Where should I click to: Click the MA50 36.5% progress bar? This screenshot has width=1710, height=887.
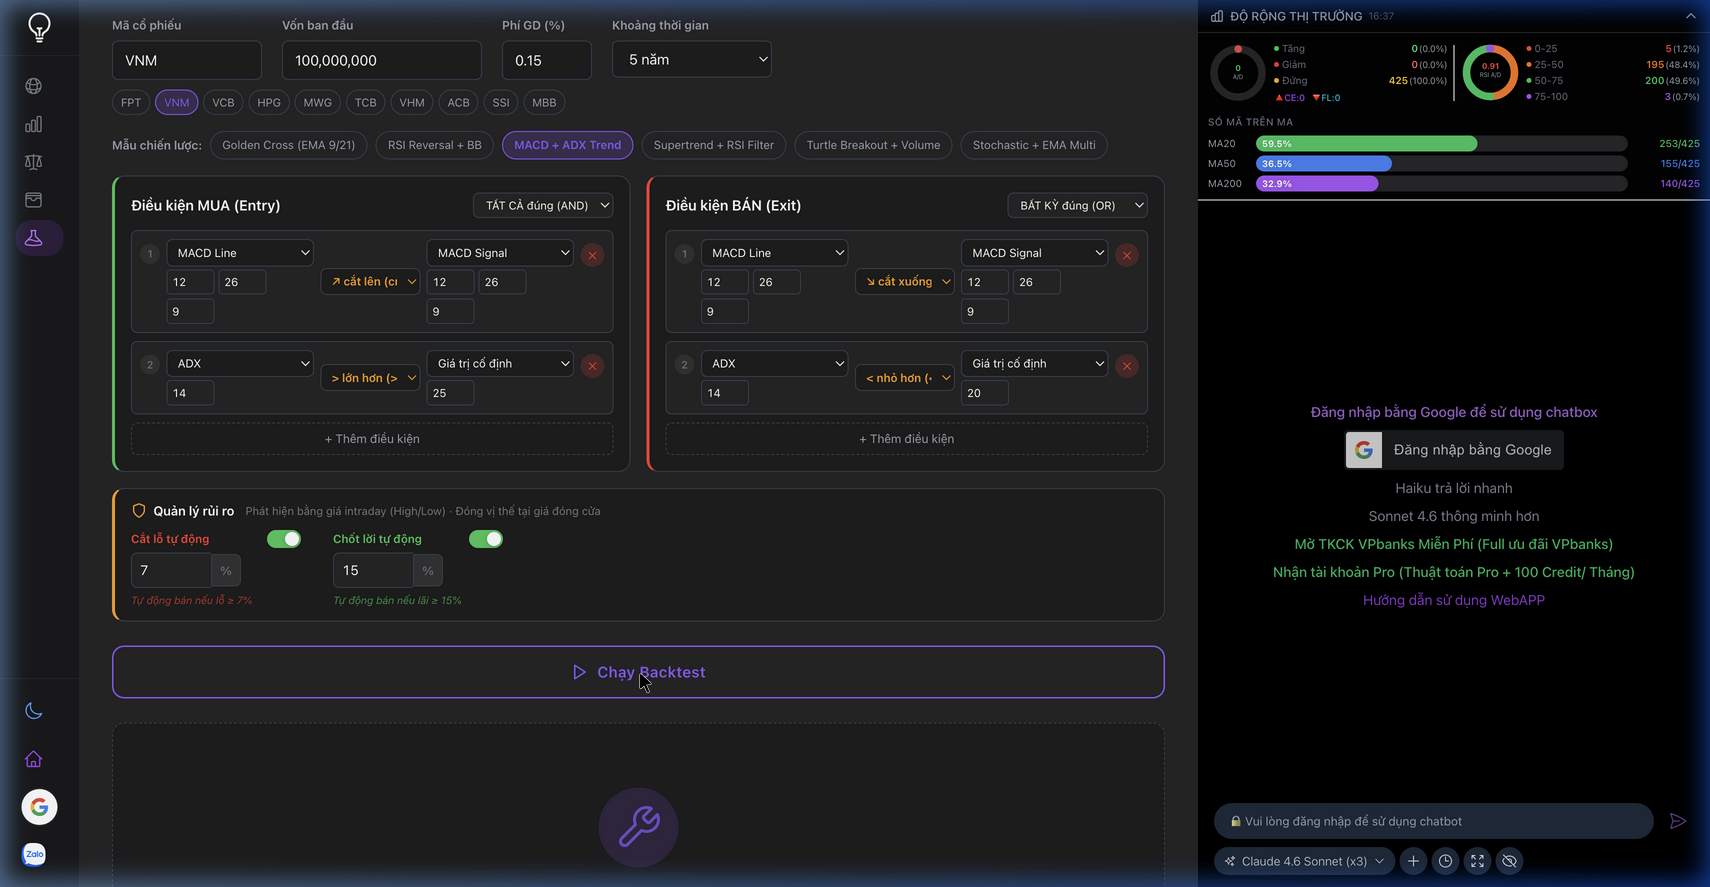coord(1441,164)
